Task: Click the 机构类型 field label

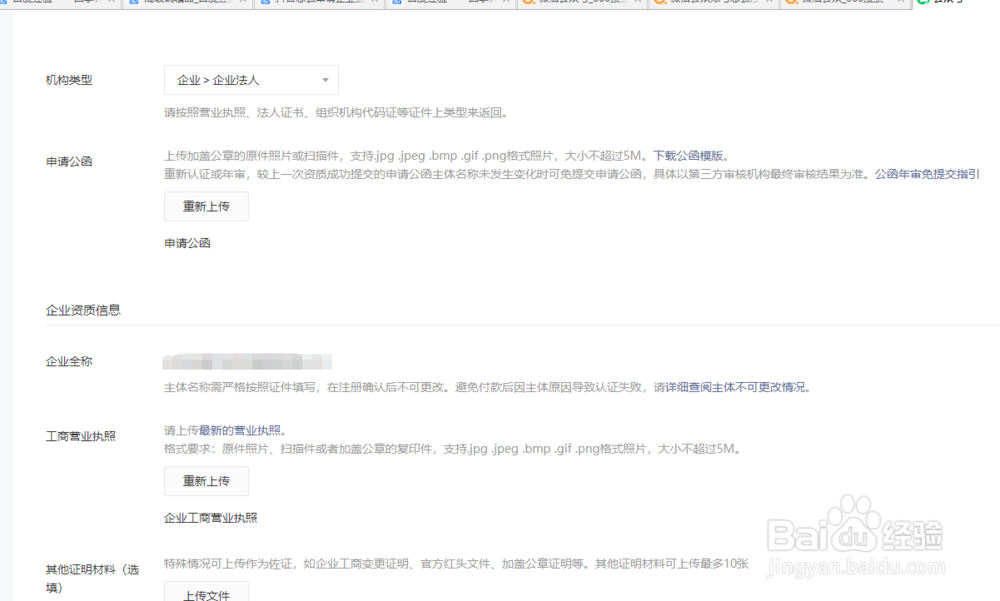Action: pyautogui.click(x=69, y=80)
